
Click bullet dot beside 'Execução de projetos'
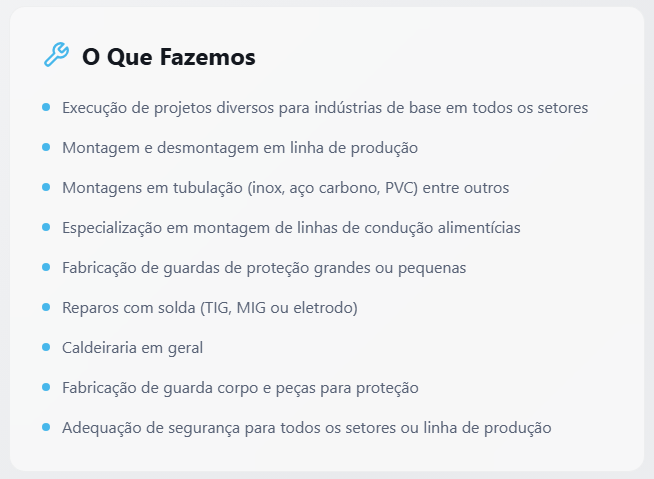point(46,107)
